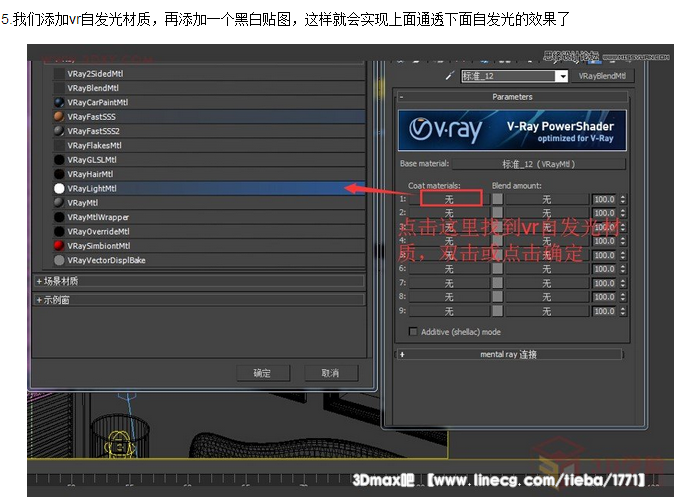Image resolution: width=674 pixels, height=497 pixels.
Task: Click the VRayGLSLMtl black sphere icon
Action: click(59, 160)
